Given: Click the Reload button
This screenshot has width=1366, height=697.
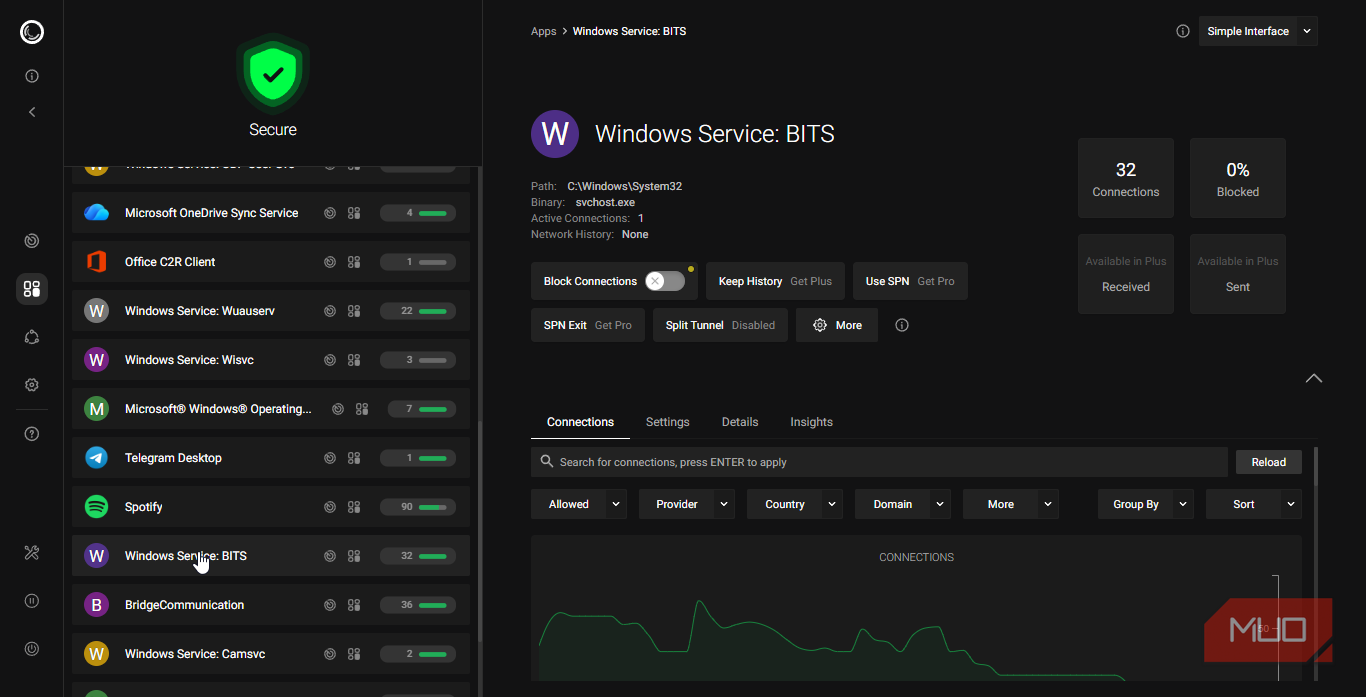Looking at the screenshot, I should pyautogui.click(x=1269, y=462).
